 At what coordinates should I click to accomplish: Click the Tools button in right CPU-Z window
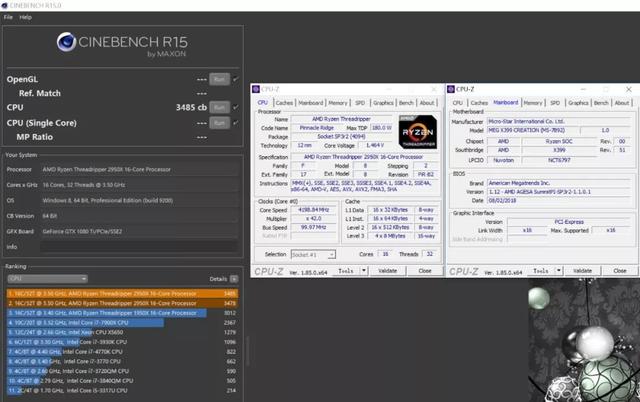click(x=541, y=271)
